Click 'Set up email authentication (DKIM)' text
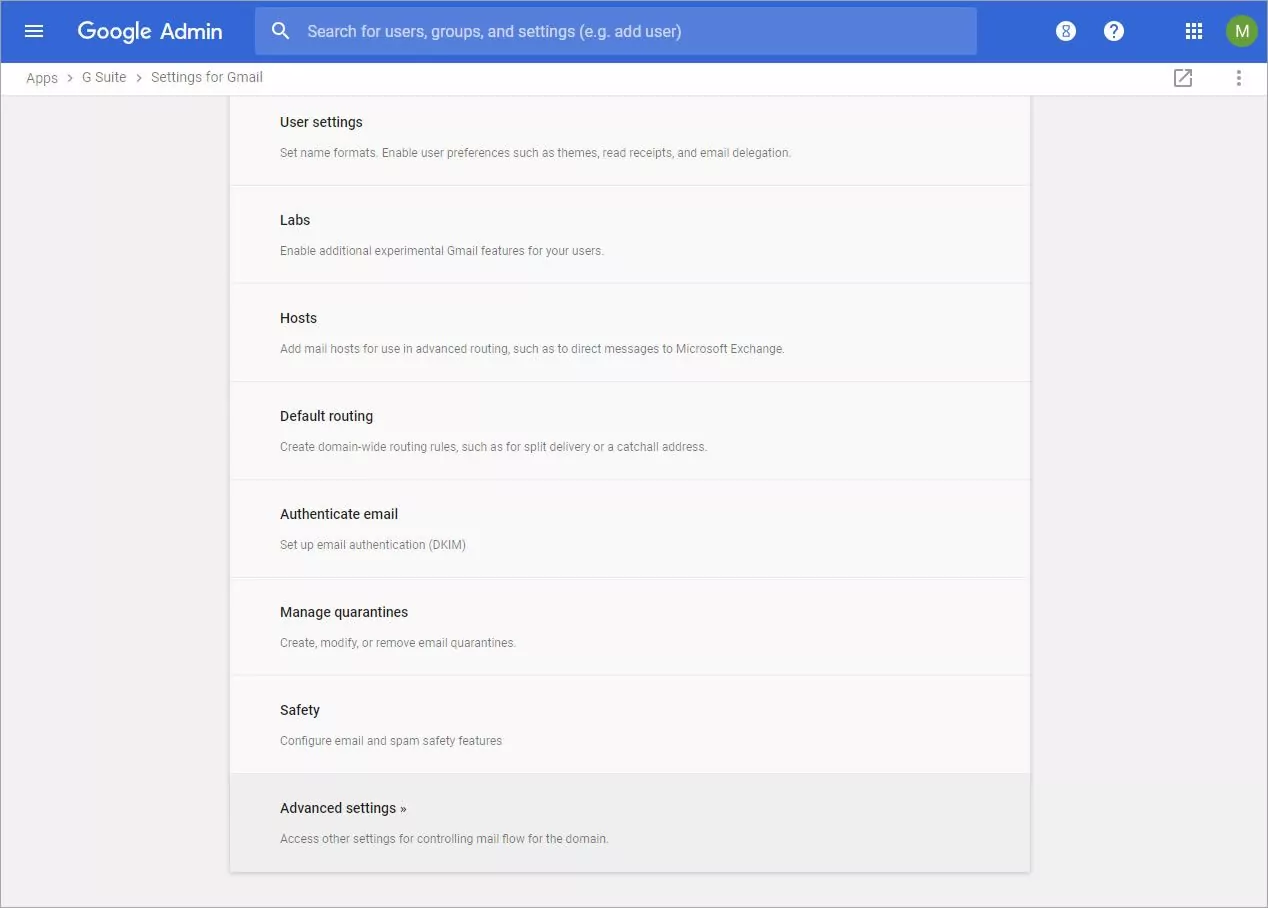Viewport: 1268px width, 908px height. [373, 545]
